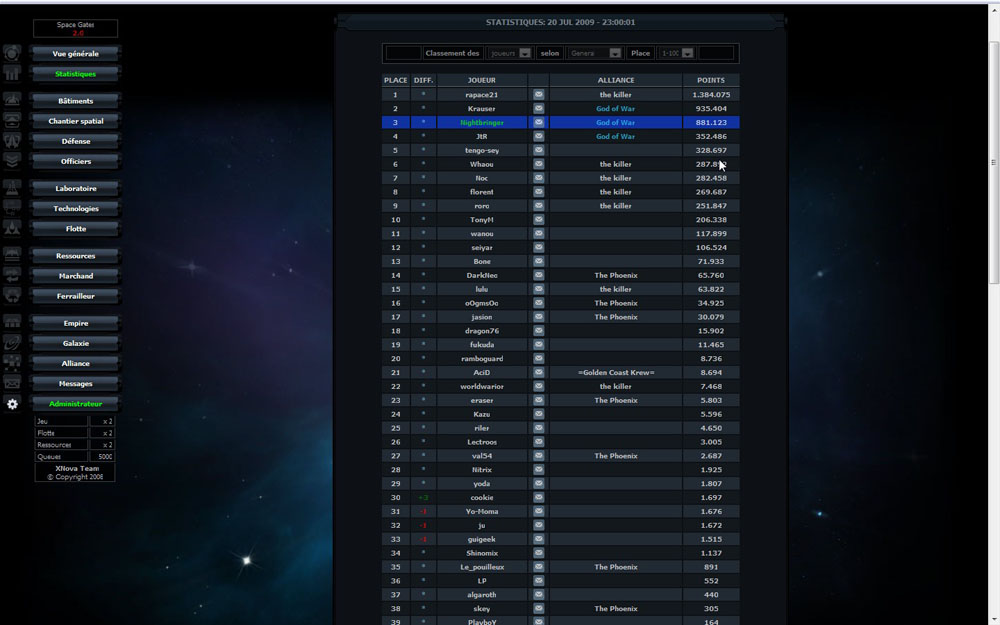1000x625 pixels.
Task: Click the message icon for player DarkNec
Action: 538,276
